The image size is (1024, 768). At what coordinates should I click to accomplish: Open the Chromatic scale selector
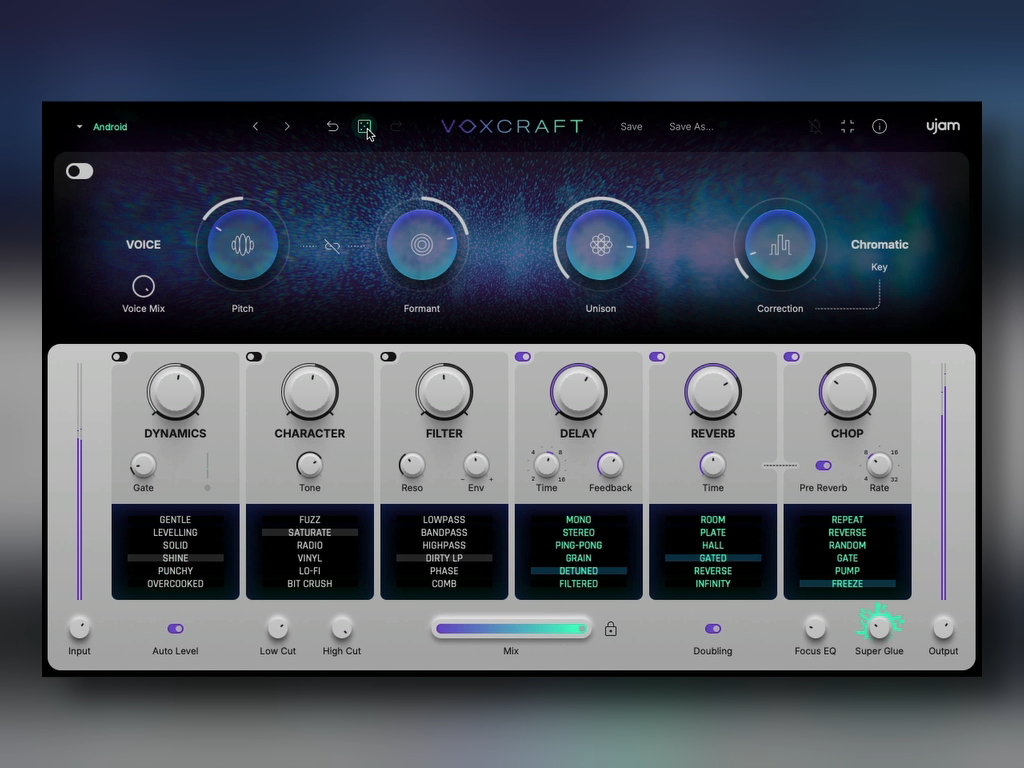coord(880,244)
